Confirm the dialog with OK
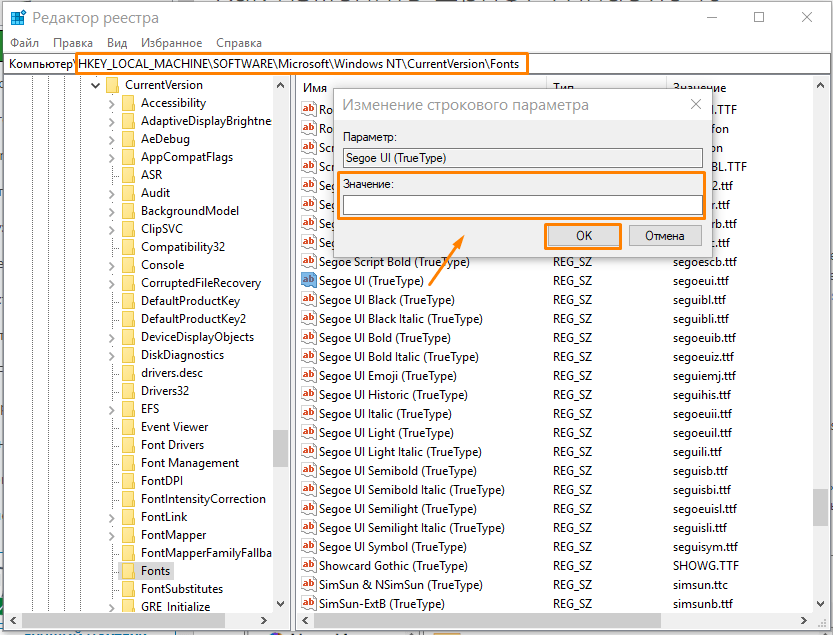Viewport: 833px width, 635px height. [583, 236]
